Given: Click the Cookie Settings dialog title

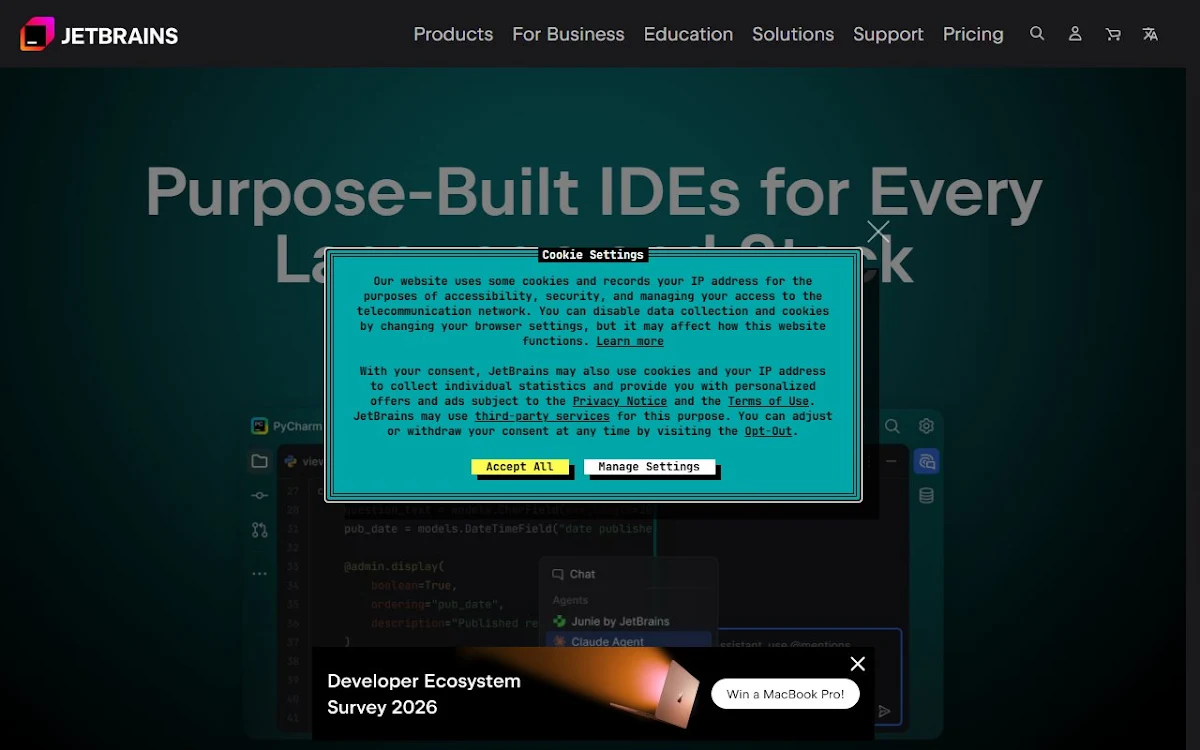Looking at the screenshot, I should [x=593, y=255].
